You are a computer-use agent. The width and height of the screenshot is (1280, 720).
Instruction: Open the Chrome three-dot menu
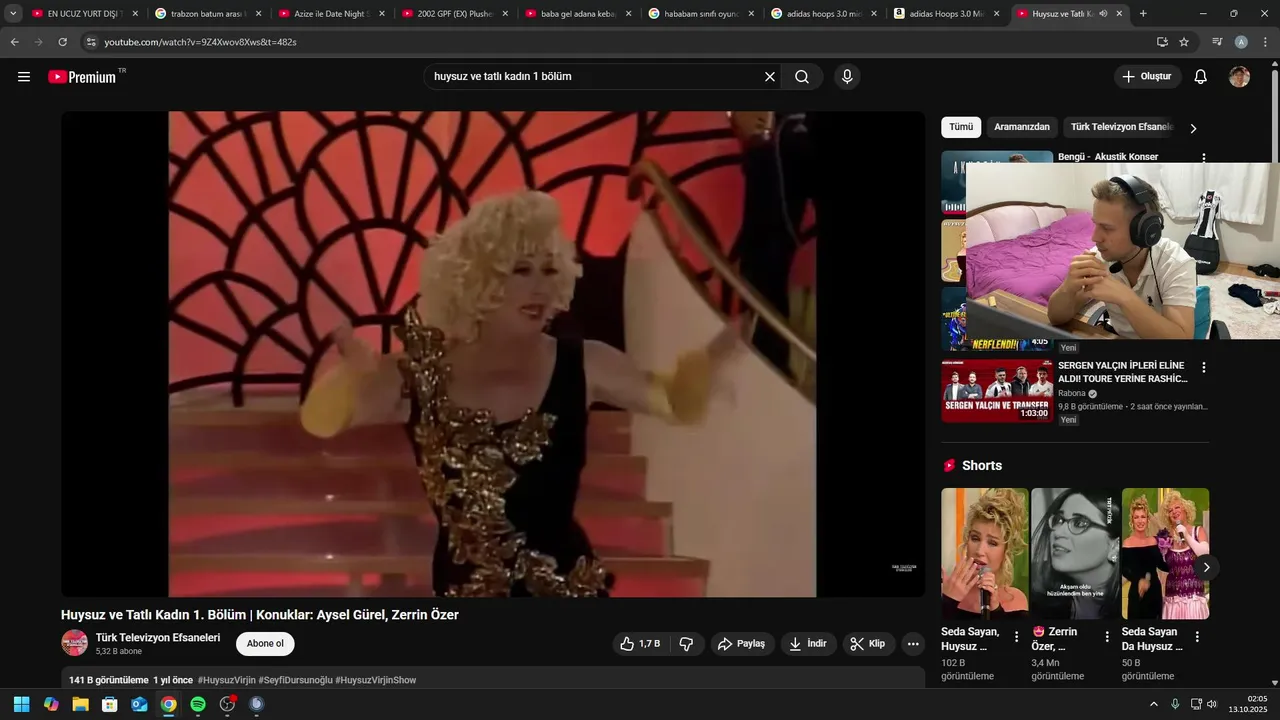1265,42
